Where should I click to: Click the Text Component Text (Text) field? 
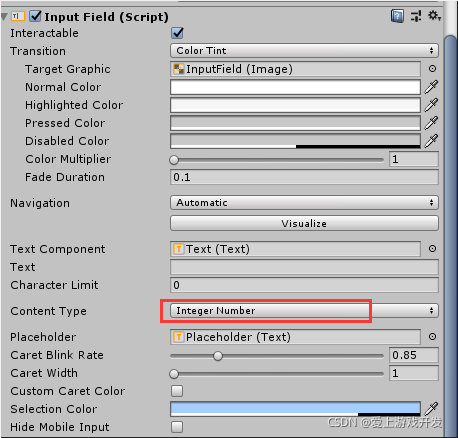(295, 249)
